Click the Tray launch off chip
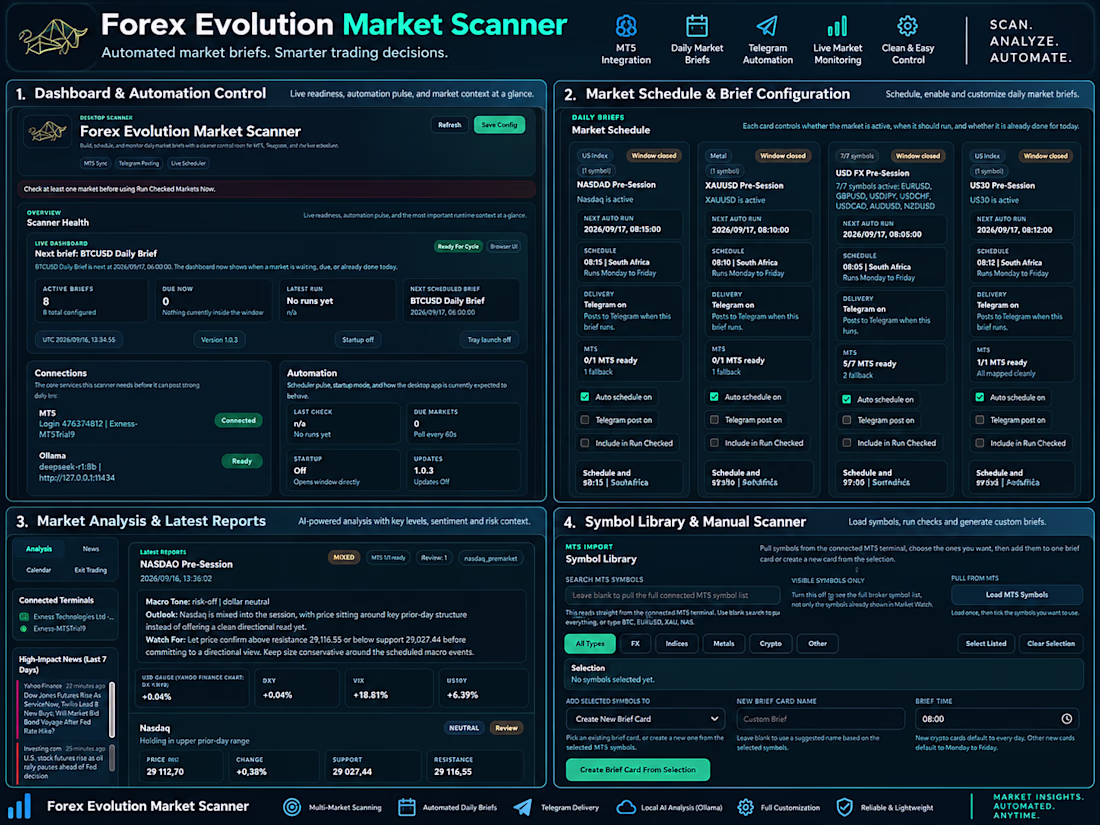The image size is (1100, 825). 489,340
